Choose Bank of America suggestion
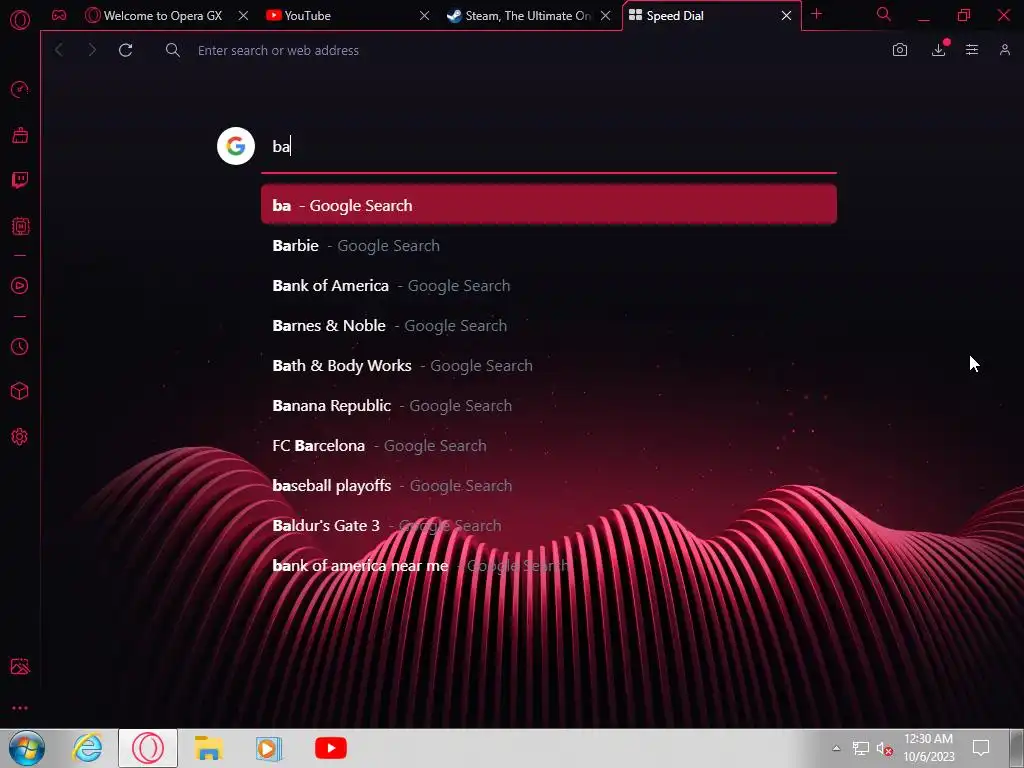 point(549,285)
